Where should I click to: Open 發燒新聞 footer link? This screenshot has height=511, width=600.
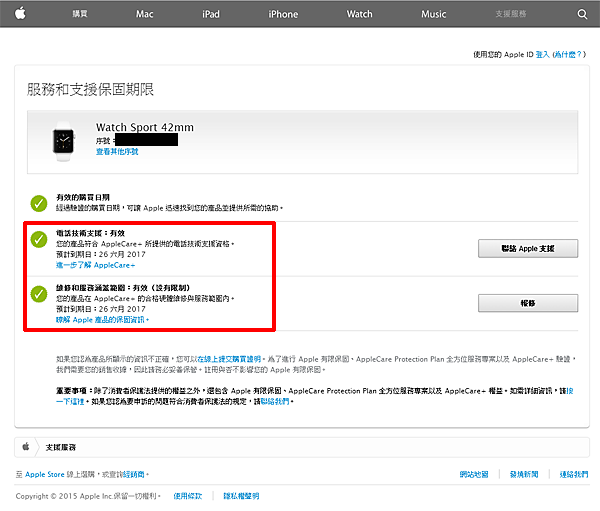click(x=524, y=474)
